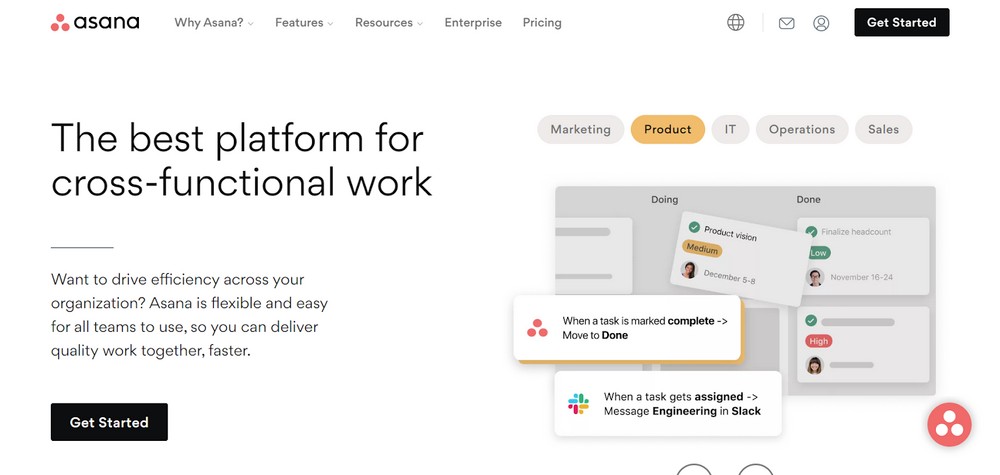The height and width of the screenshot is (475, 1000).
Task: Select the Product tab
Action: click(x=668, y=129)
